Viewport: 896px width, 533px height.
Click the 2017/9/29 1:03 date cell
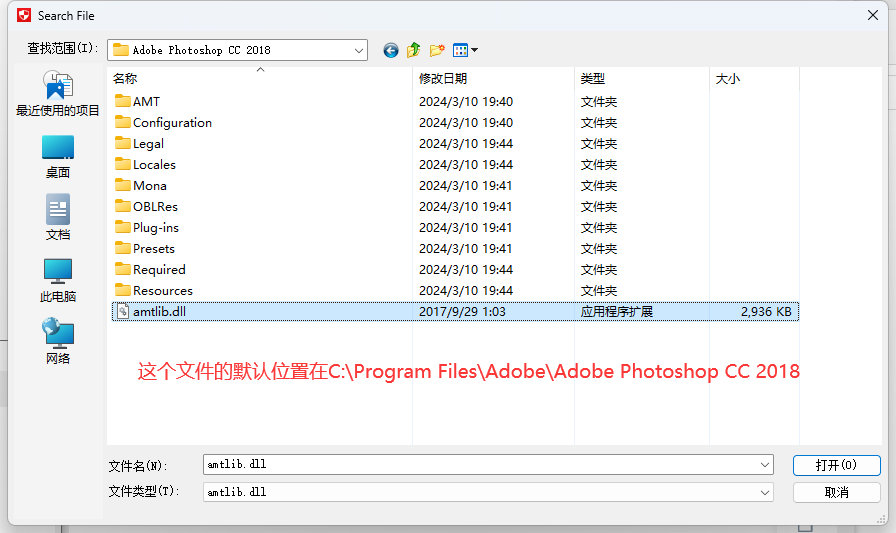(x=462, y=311)
